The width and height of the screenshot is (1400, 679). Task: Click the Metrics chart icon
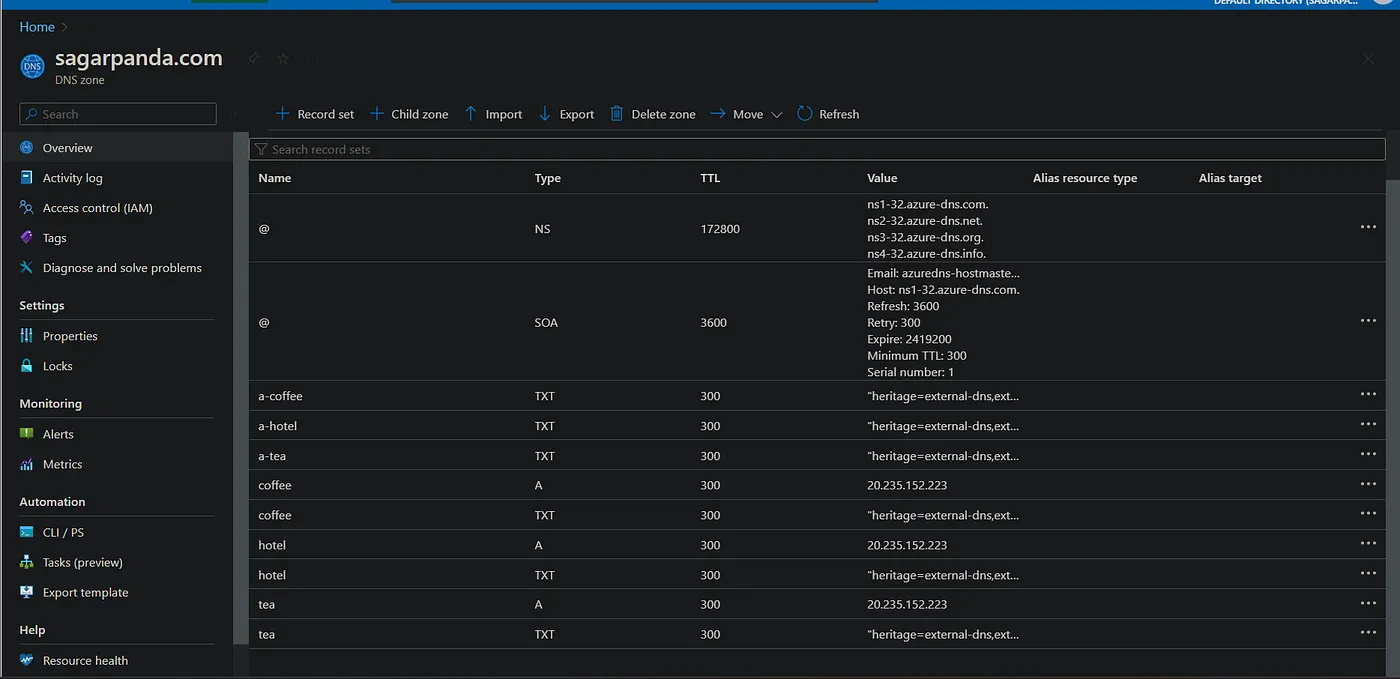(27, 464)
